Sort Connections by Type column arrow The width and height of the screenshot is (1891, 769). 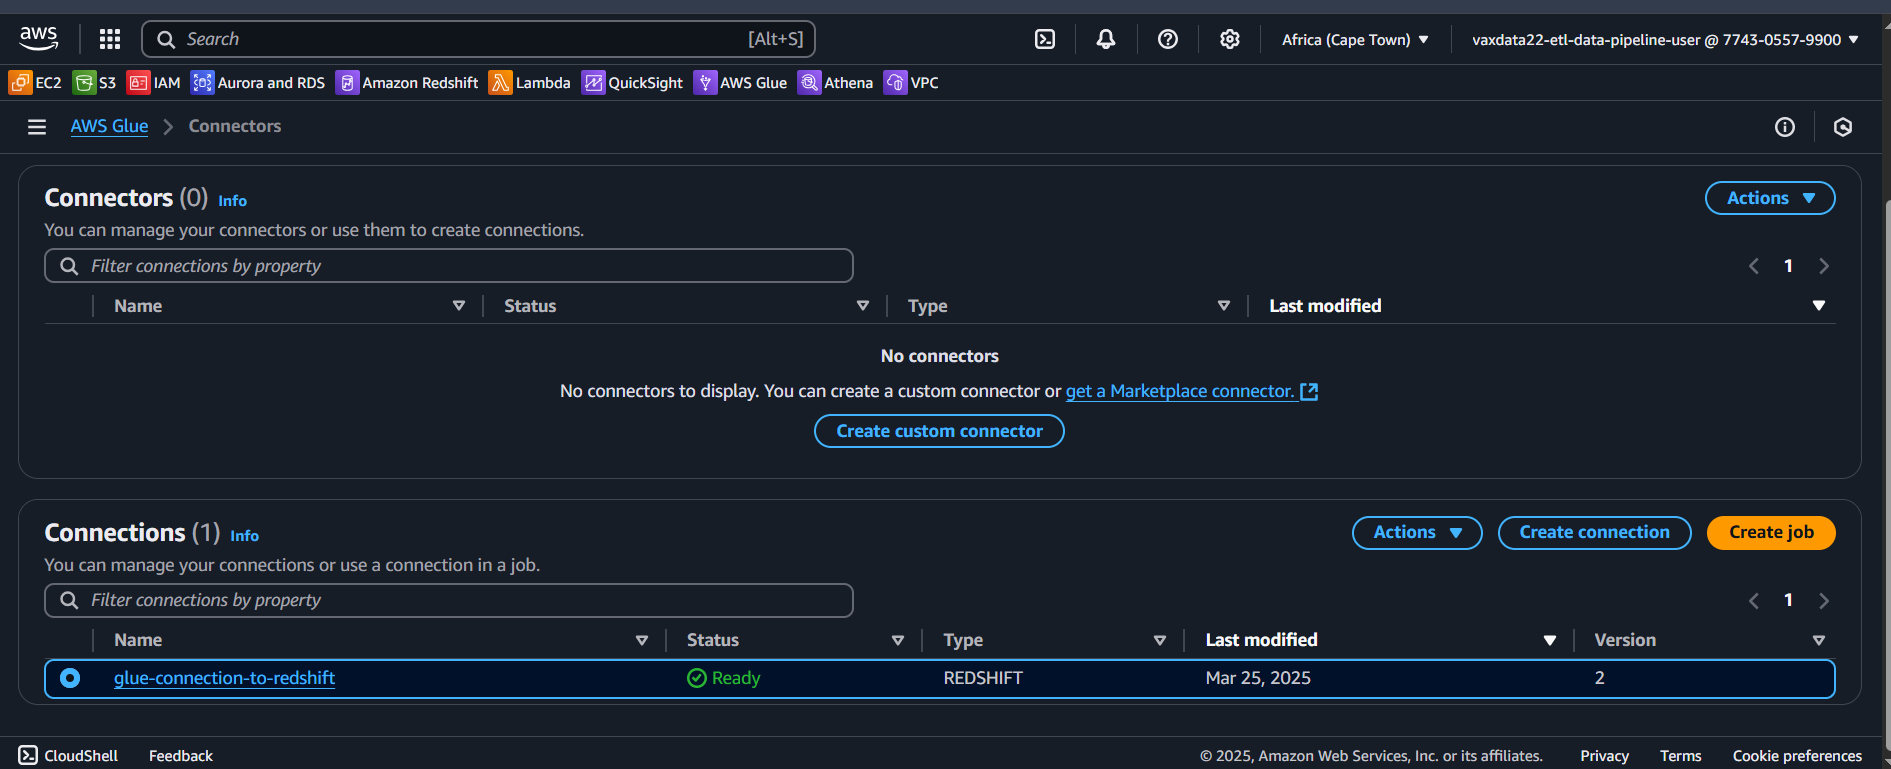click(1160, 641)
